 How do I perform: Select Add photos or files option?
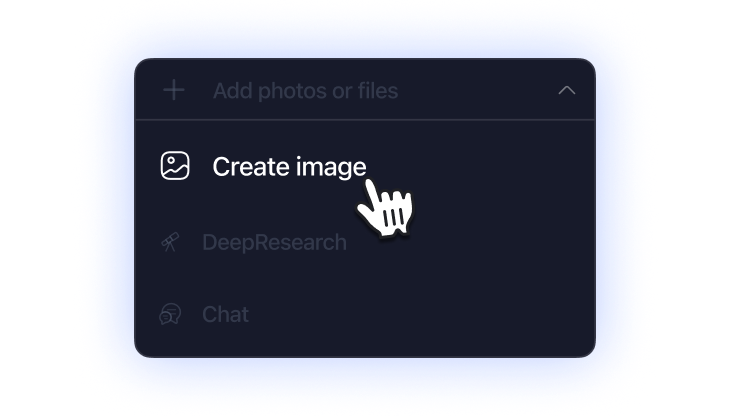(x=305, y=91)
